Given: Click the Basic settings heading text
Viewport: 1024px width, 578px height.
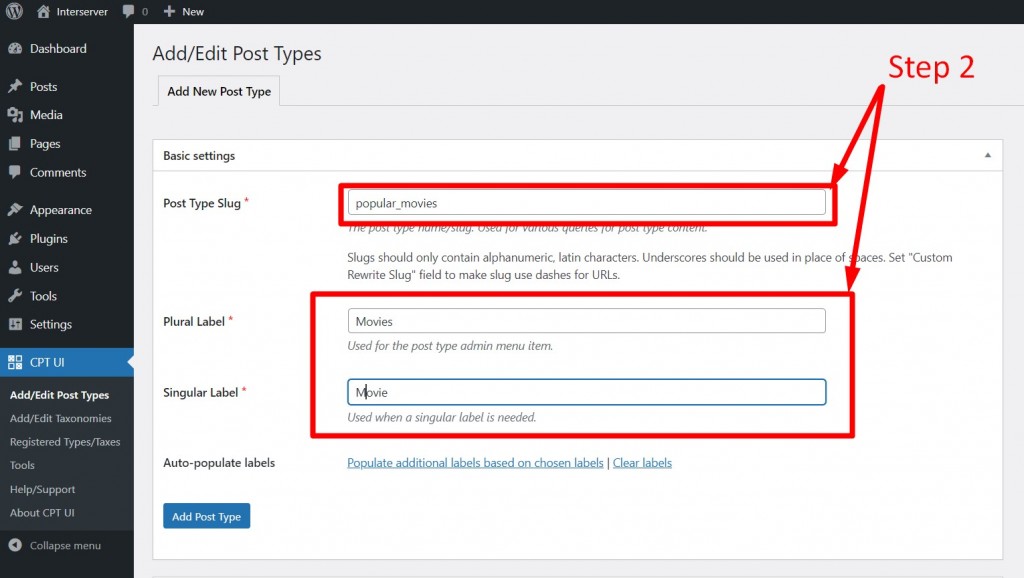Looking at the screenshot, I should pyautogui.click(x=199, y=155).
